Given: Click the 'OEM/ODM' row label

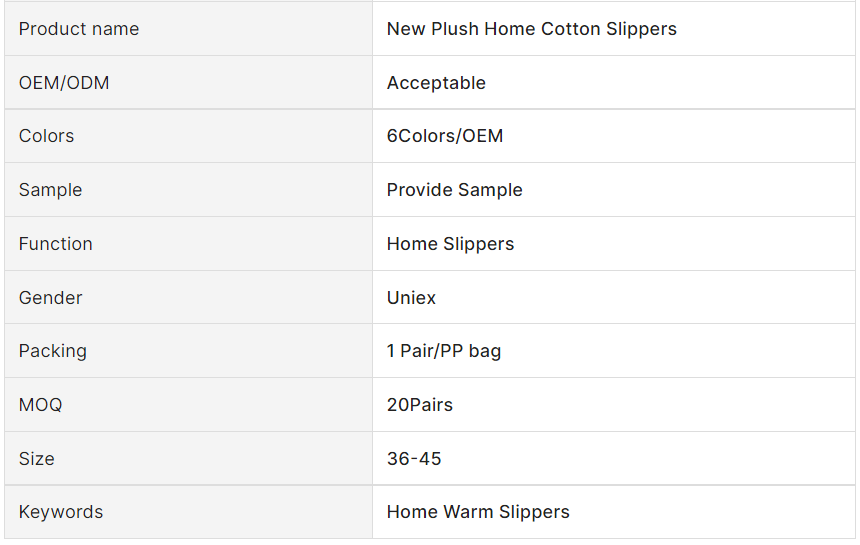Looking at the screenshot, I should (64, 83).
